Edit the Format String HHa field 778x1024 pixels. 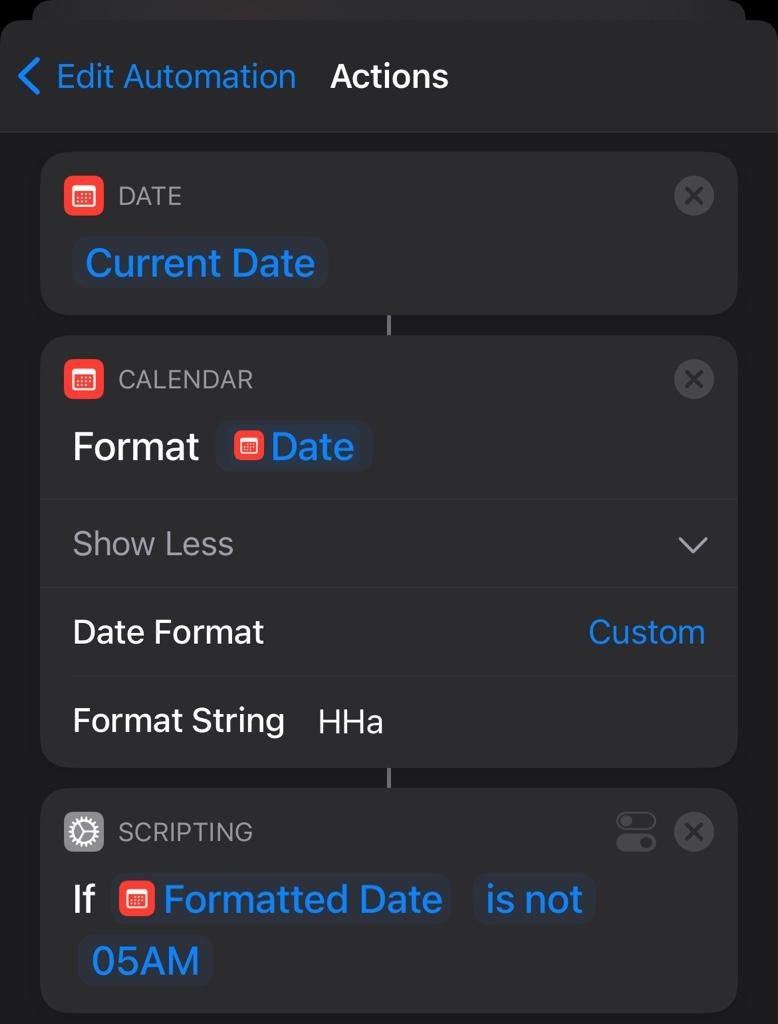[x=350, y=721]
